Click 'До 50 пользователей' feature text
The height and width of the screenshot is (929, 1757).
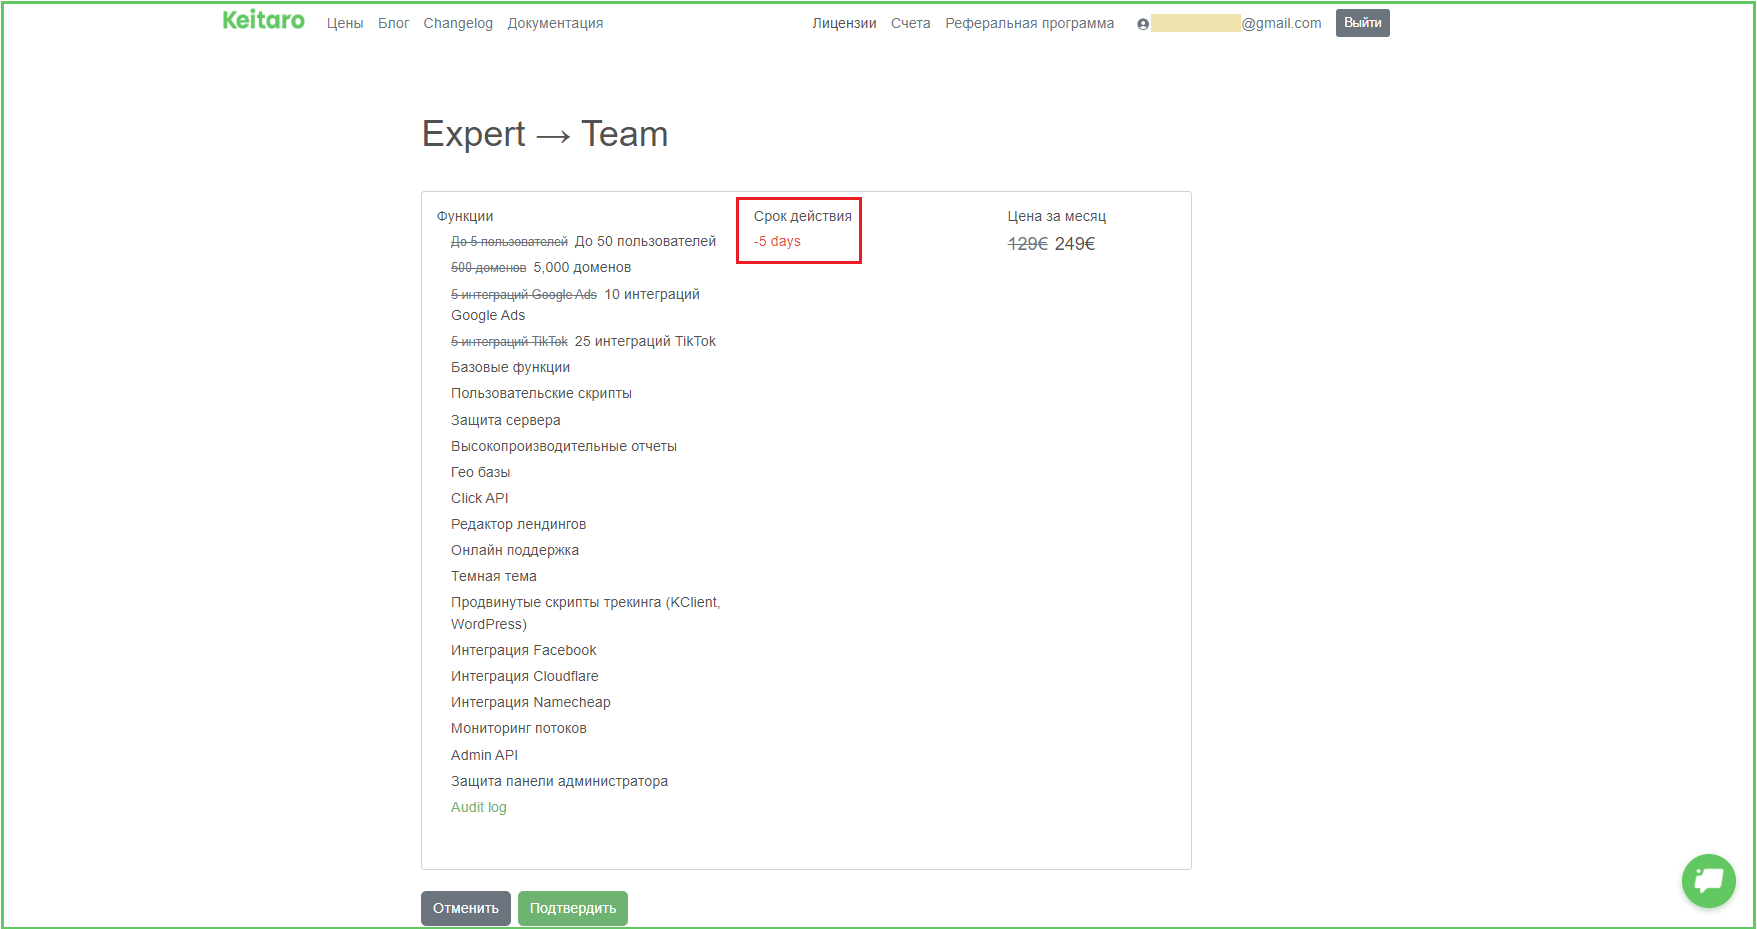(646, 241)
